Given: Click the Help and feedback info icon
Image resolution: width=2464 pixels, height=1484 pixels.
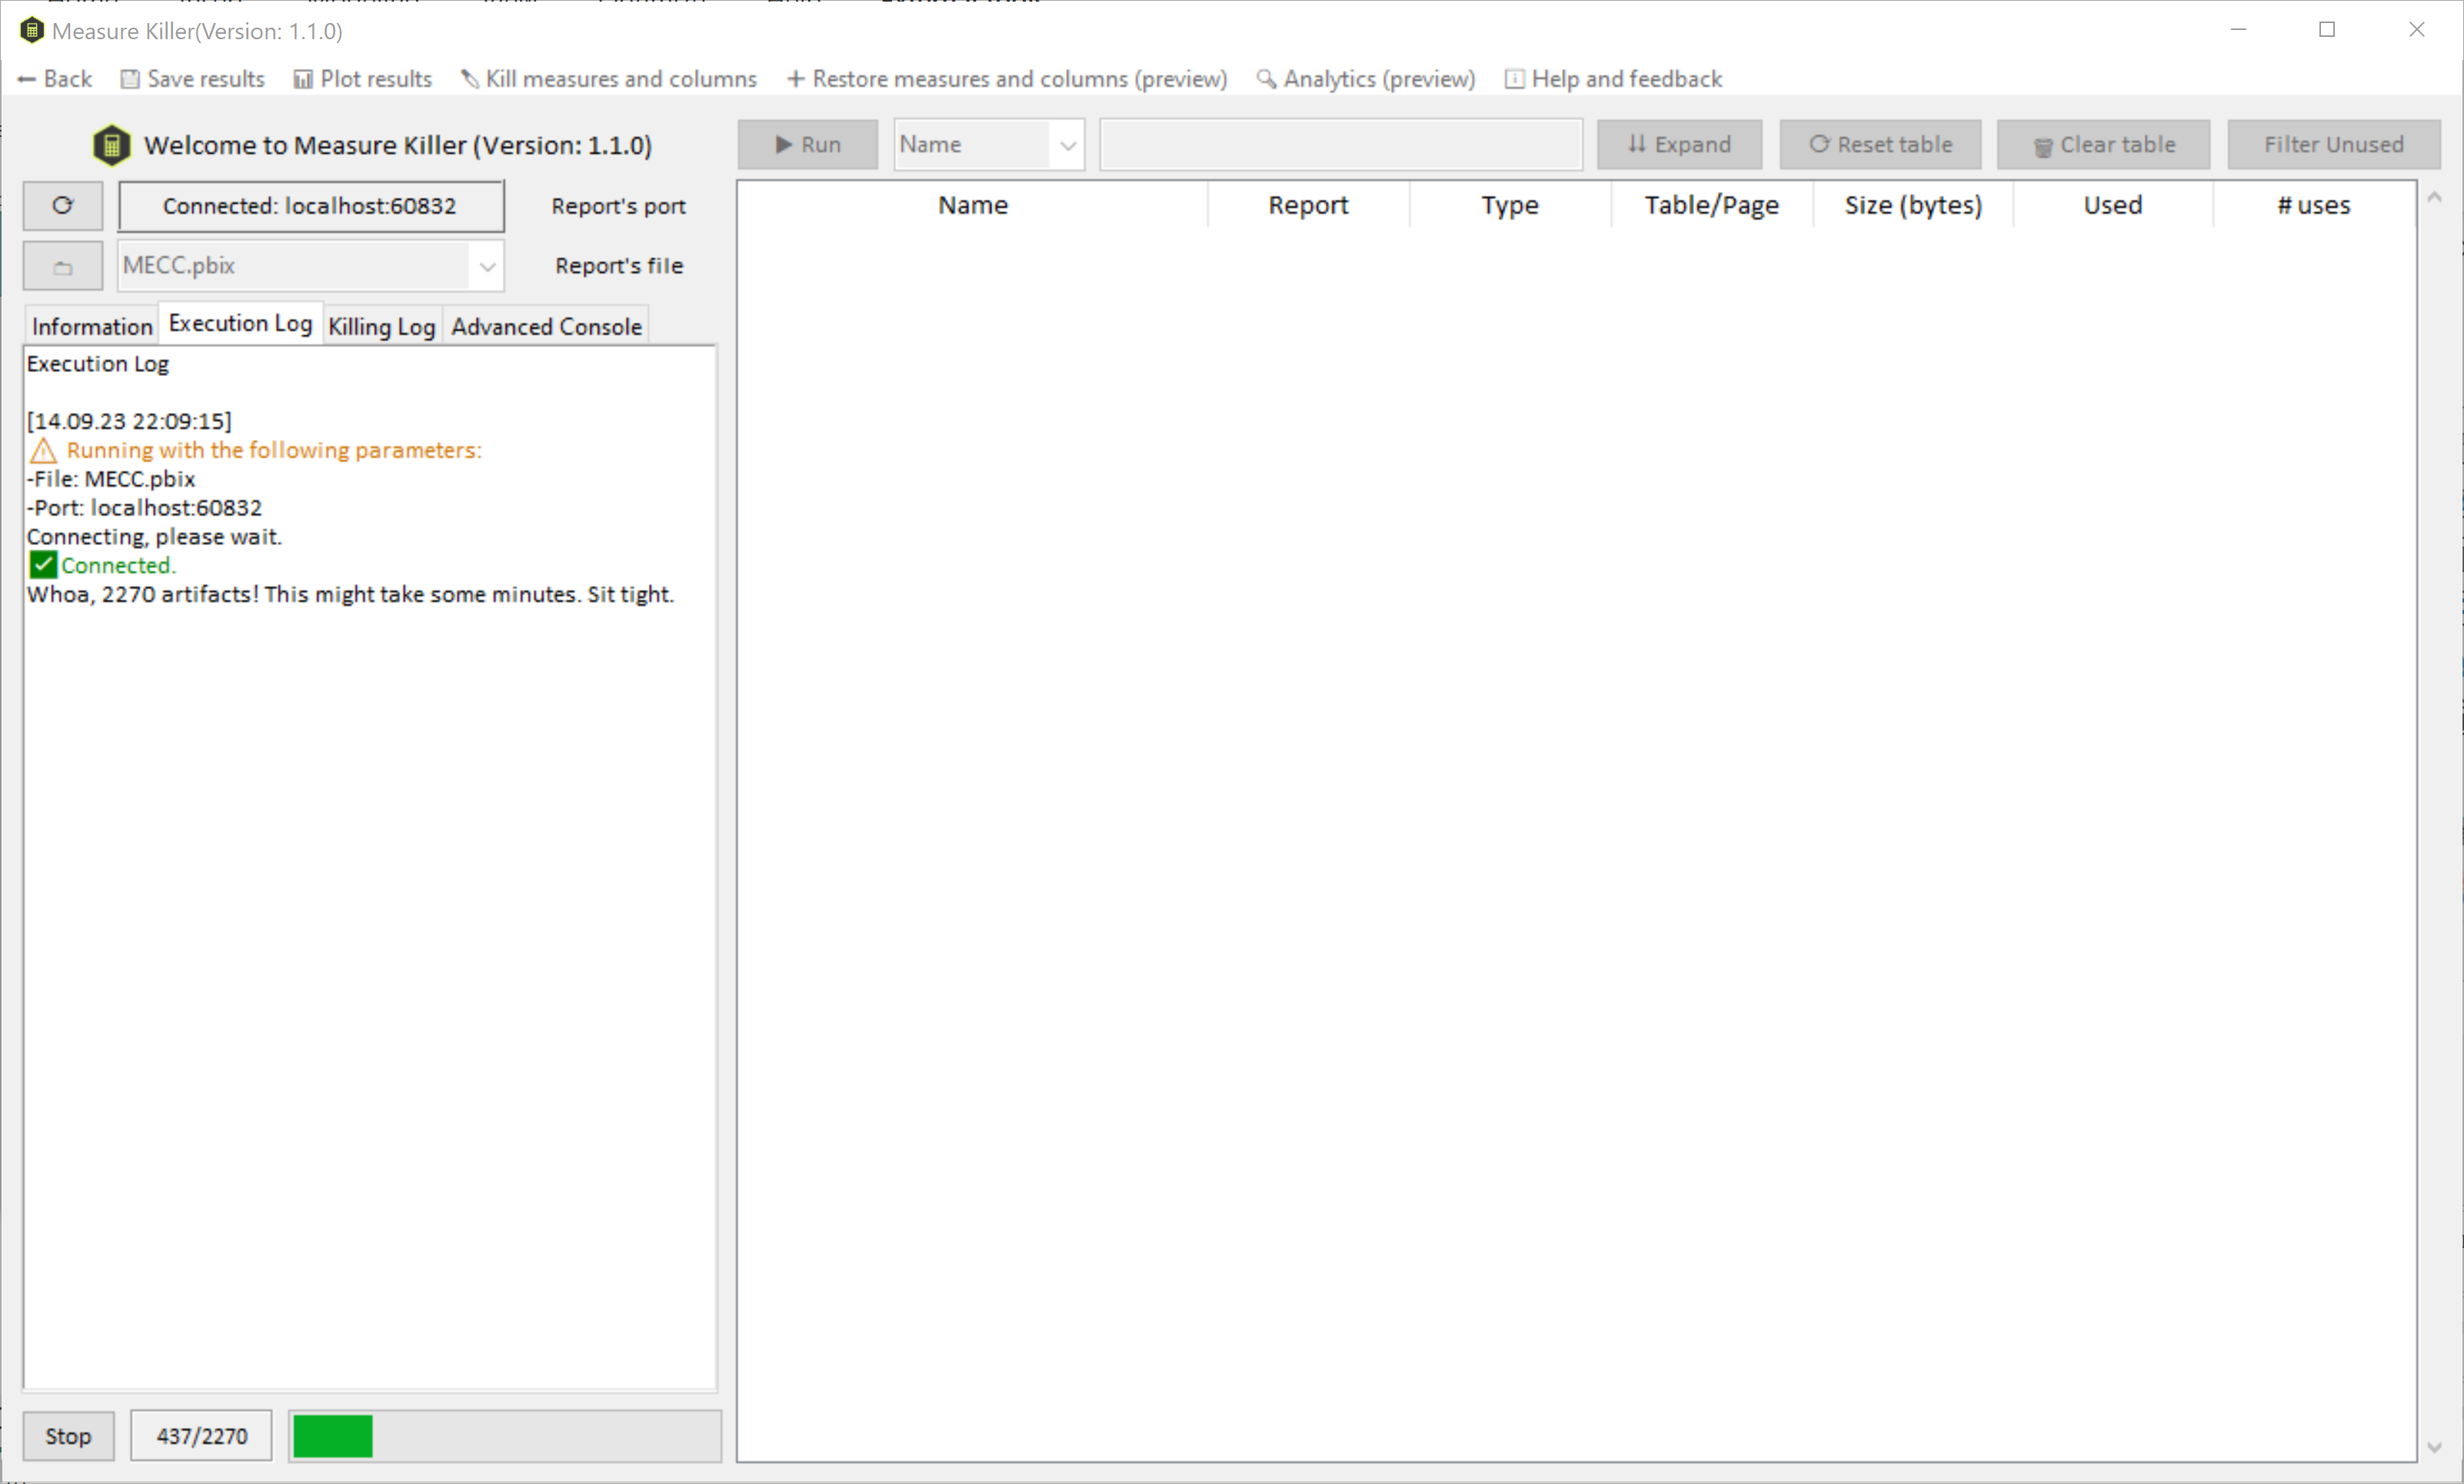Looking at the screenshot, I should 1514,78.
